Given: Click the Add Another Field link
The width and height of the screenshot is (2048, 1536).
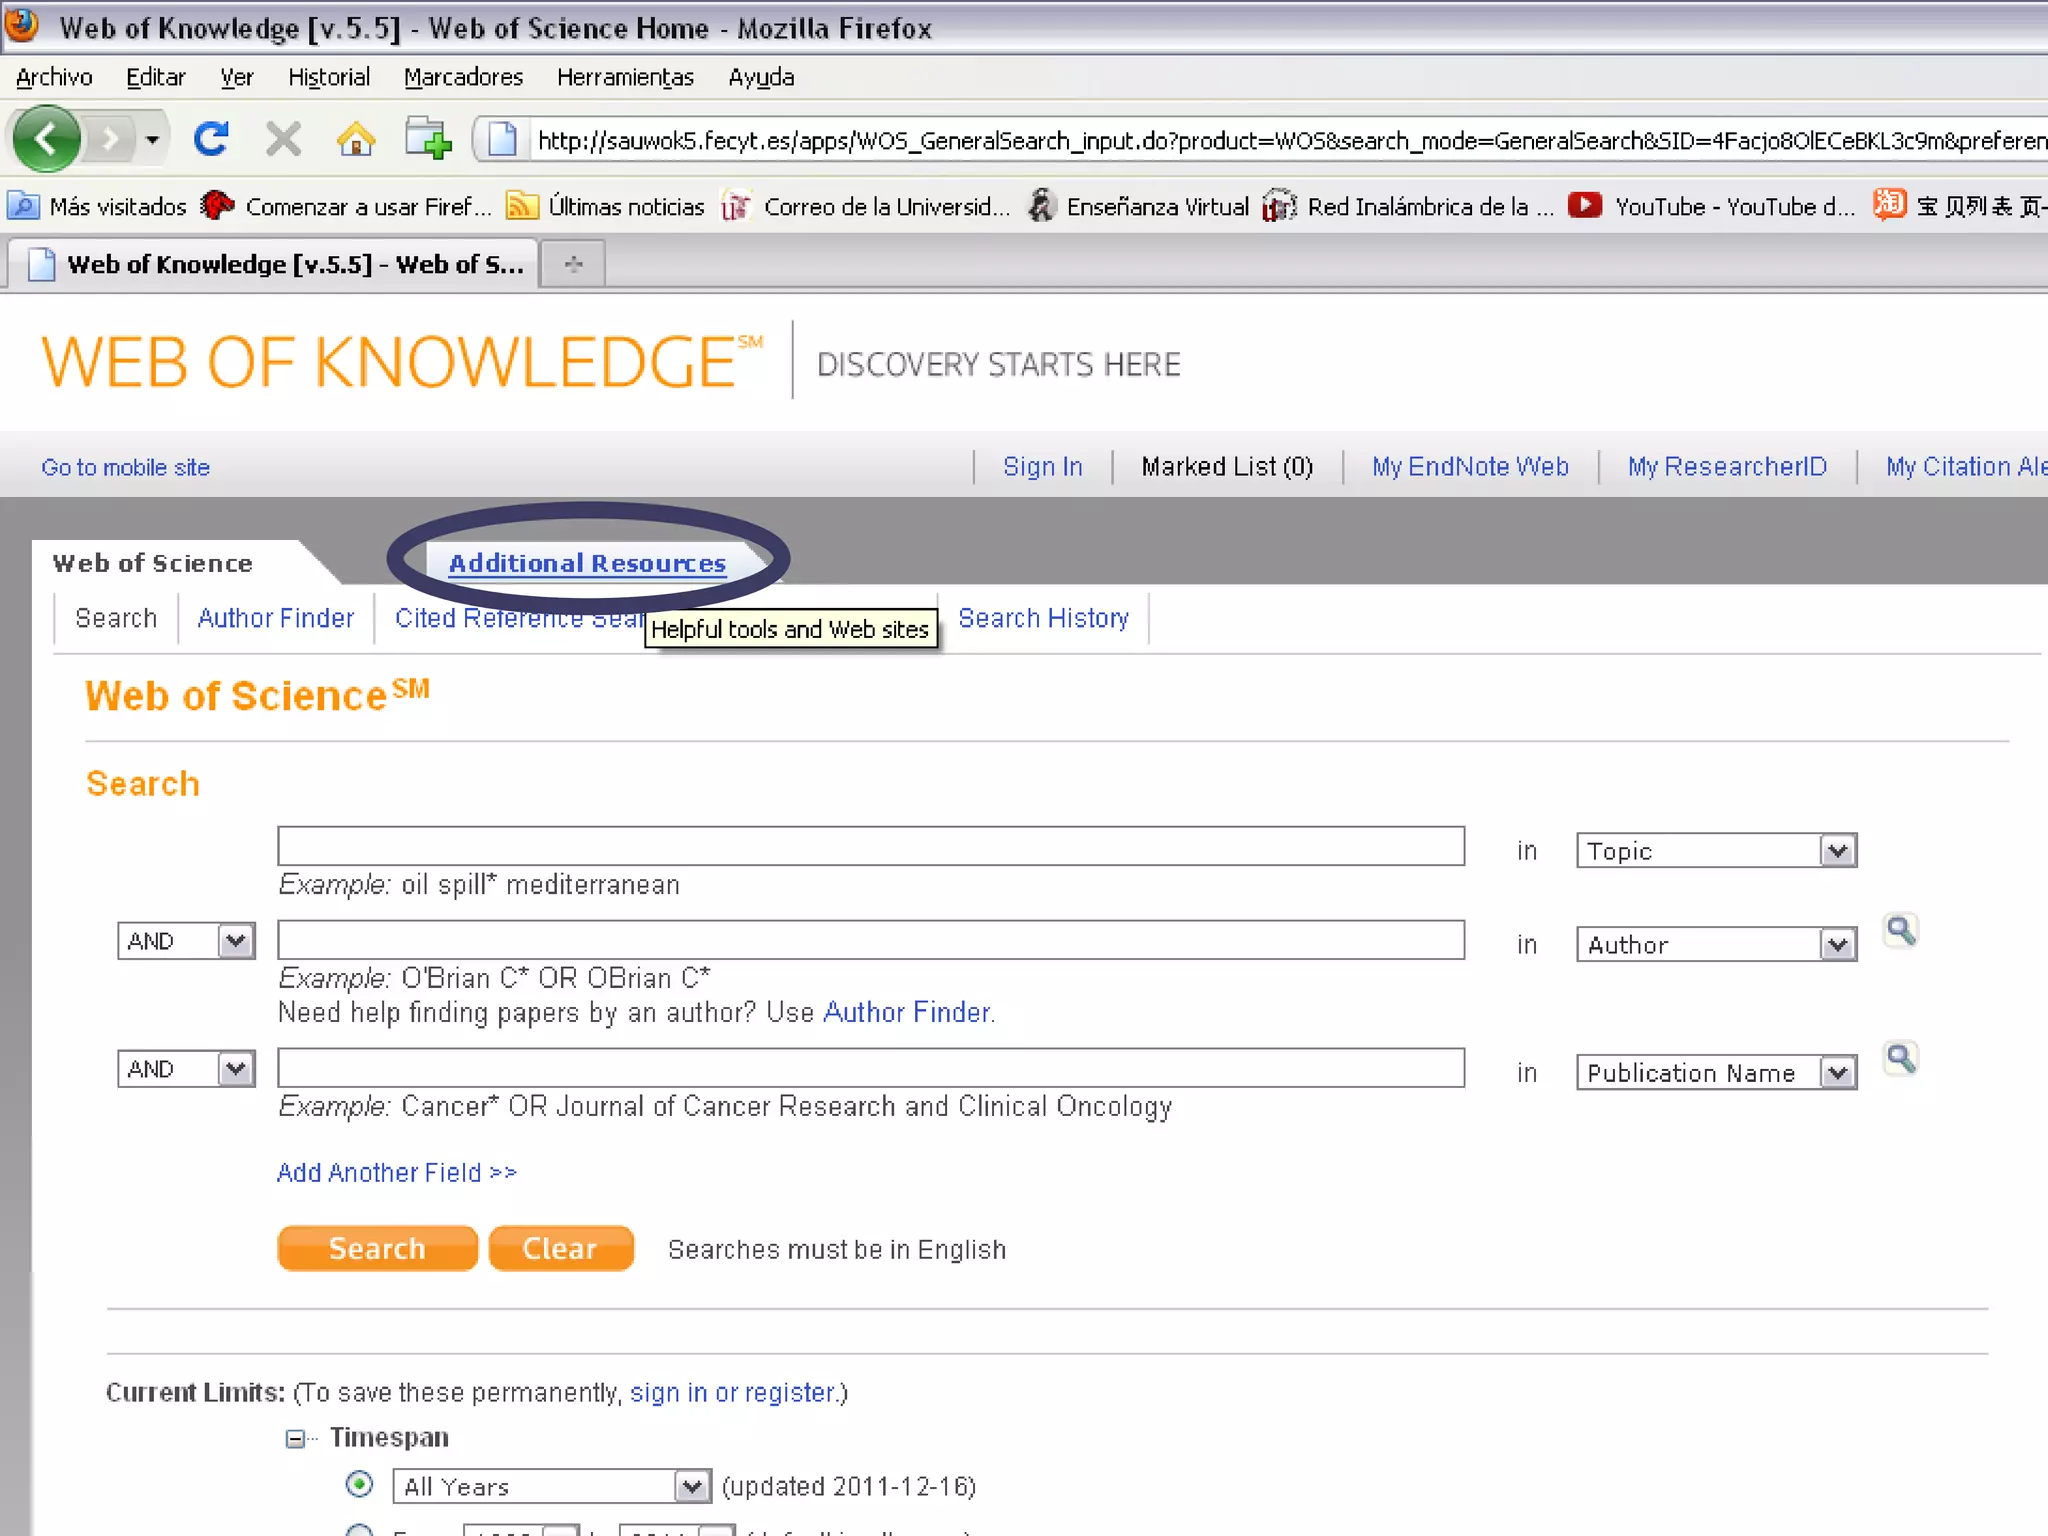Looking at the screenshot, I should (x=396, y=1172).
